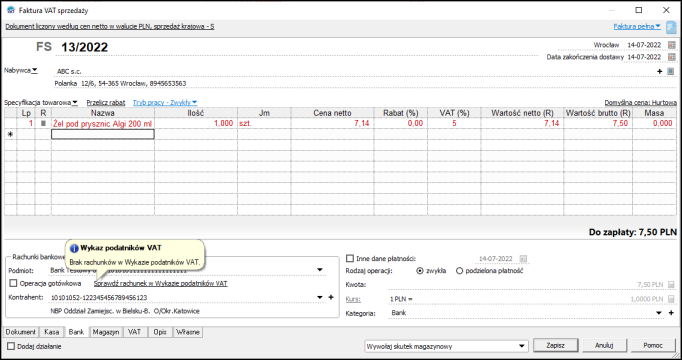Click the Cena netto column header
Image resolution: width=682 pixels, height=360 pixels.
pyautogui.click(x=332, y=113)
